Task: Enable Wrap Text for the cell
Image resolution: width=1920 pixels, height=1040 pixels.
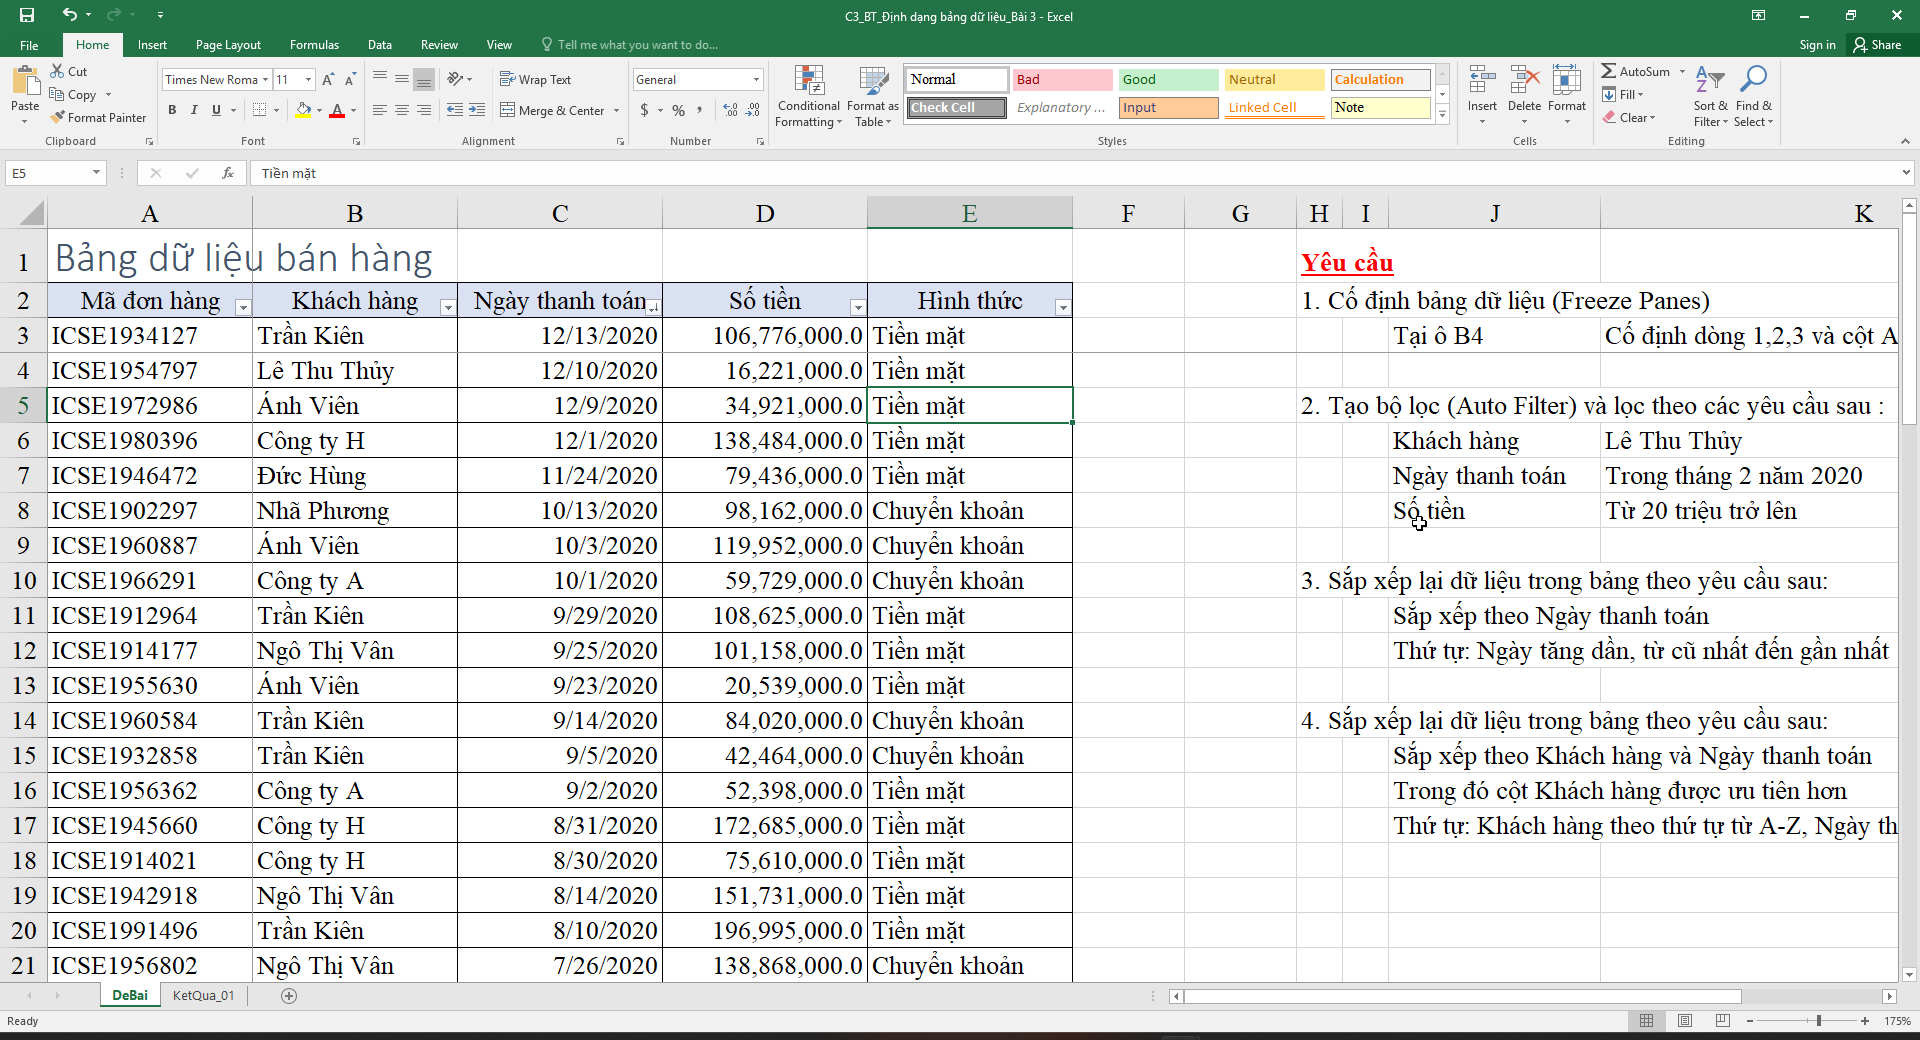Action: (535, 79)
